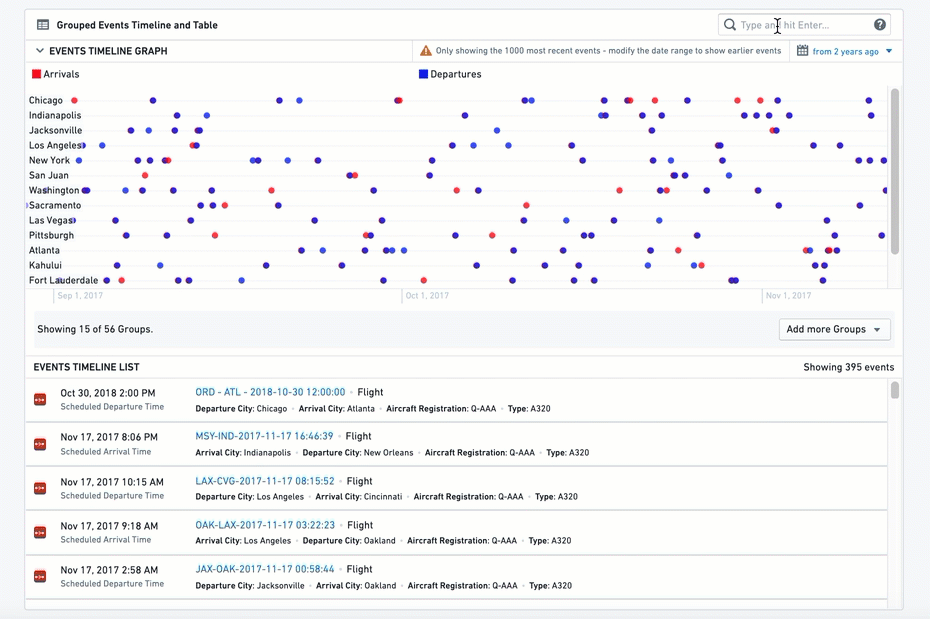This screenshot has width=930, height=619.
Task: Select the Pittsburgh group row label
Action: [x=52, y=235]
